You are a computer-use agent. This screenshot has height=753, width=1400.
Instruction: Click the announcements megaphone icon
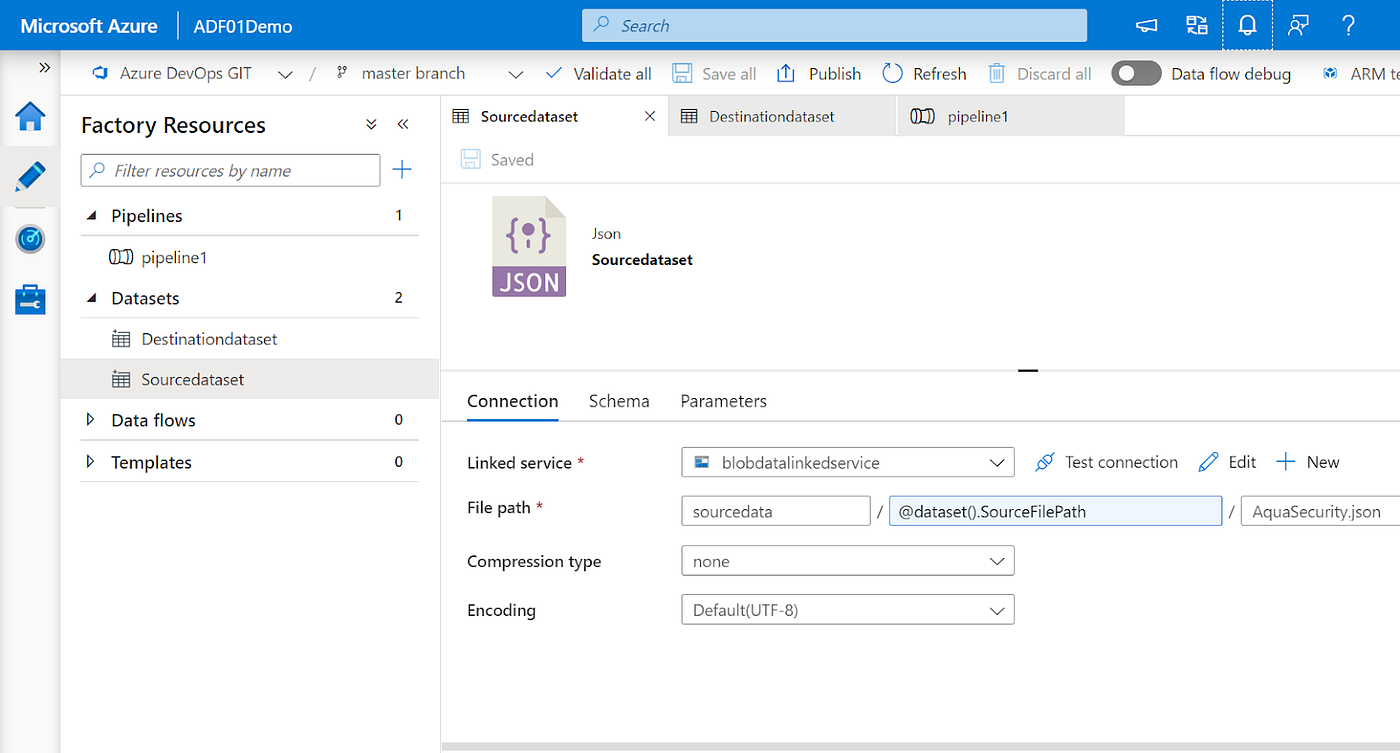[1147, 25]
